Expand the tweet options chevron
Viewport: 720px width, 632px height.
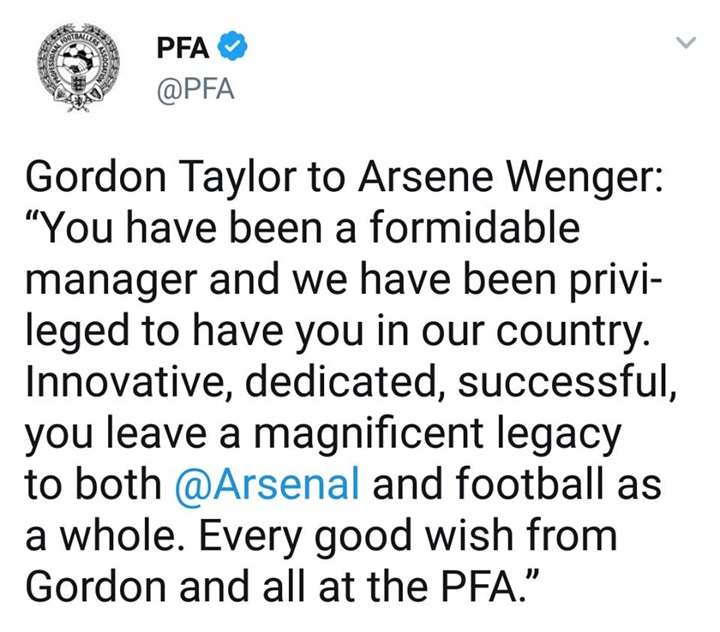point(686,43)
